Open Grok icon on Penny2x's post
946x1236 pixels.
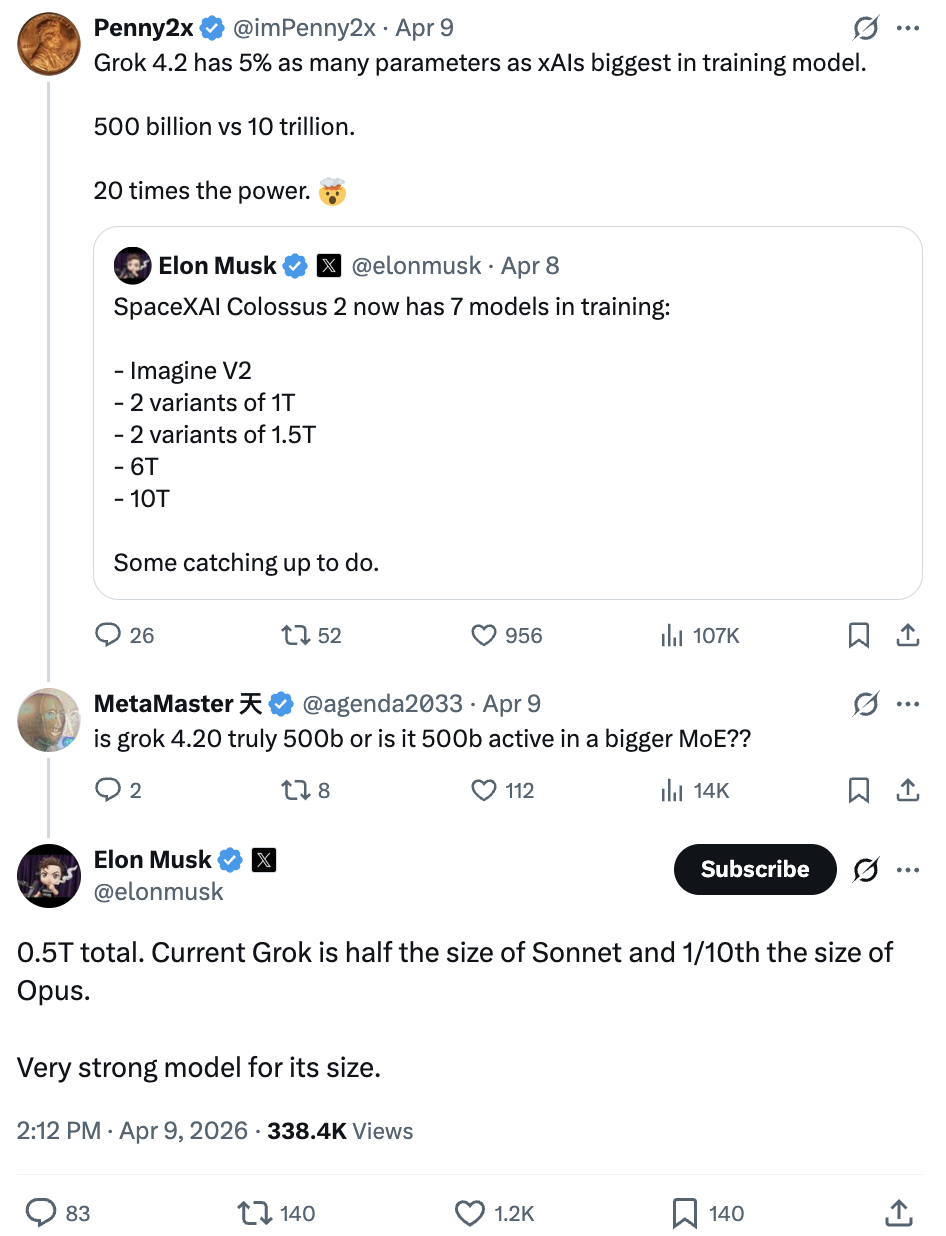pyautogui.click(x=866, y=29)
